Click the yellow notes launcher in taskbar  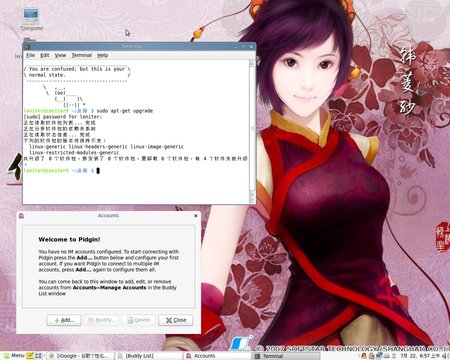30,356
